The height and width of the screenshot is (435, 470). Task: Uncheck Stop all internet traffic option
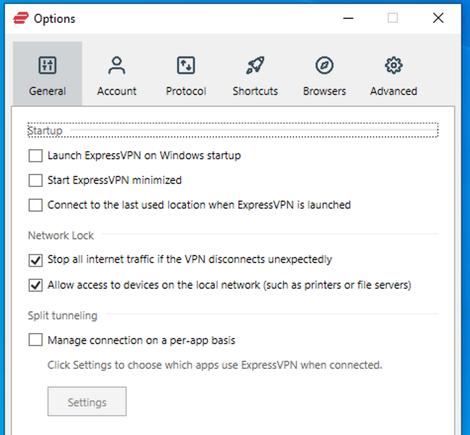[35, 260]
